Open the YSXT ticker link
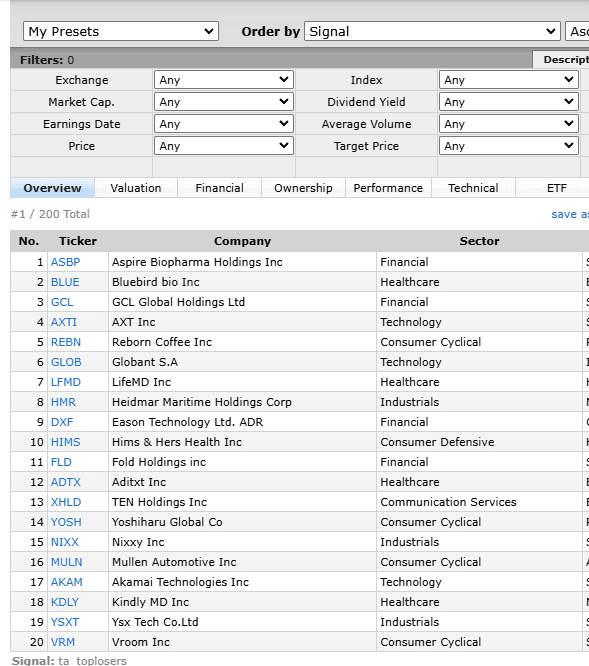Viewport: 589px width, 666px height. tap(65, 621)
